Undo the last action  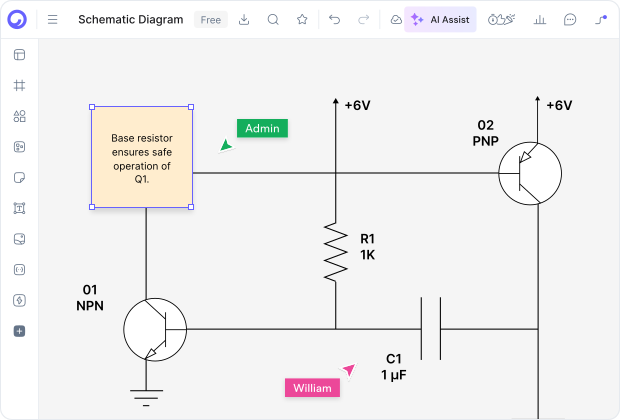pos(335,19)
